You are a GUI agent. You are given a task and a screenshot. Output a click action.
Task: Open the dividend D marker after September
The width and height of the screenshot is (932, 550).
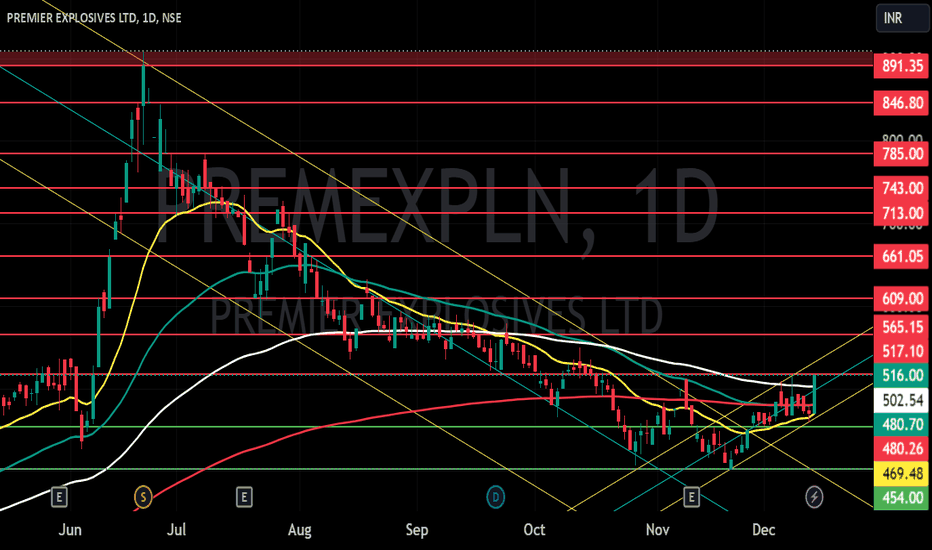(x=495, y=496)
